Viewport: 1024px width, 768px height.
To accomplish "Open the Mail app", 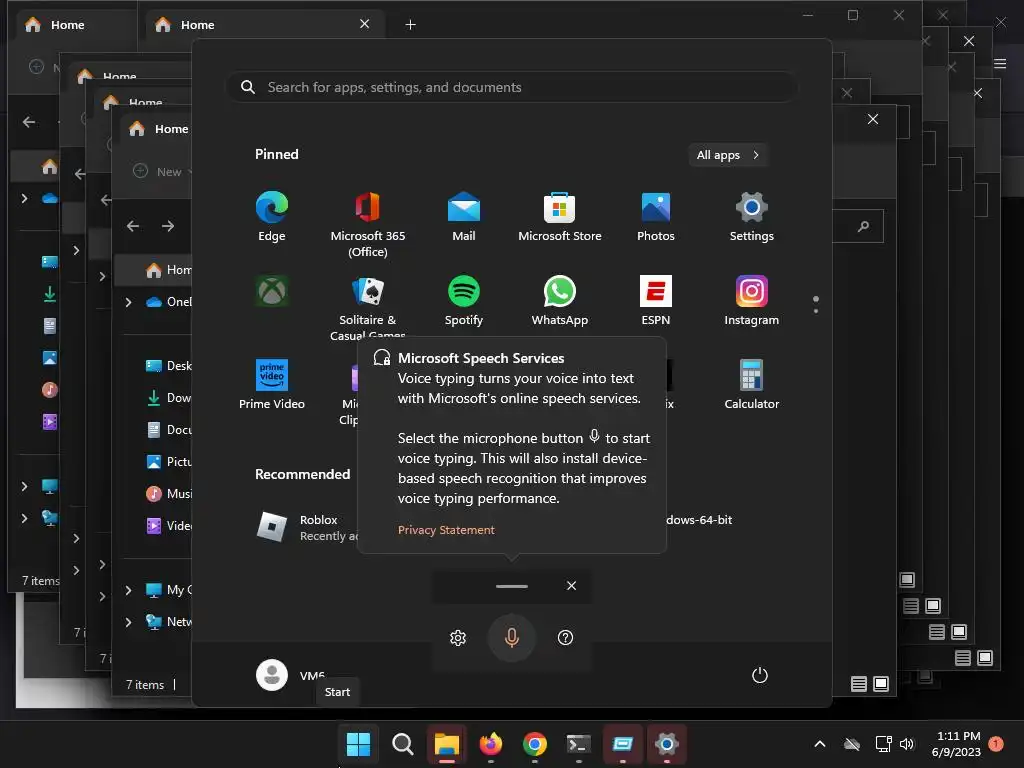I will click(464, 217).
